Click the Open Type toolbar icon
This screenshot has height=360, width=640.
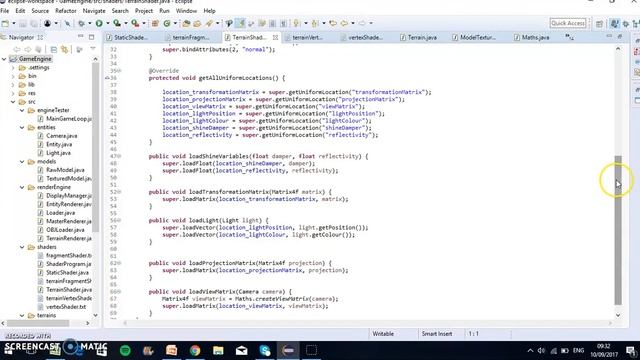(186, 23)
